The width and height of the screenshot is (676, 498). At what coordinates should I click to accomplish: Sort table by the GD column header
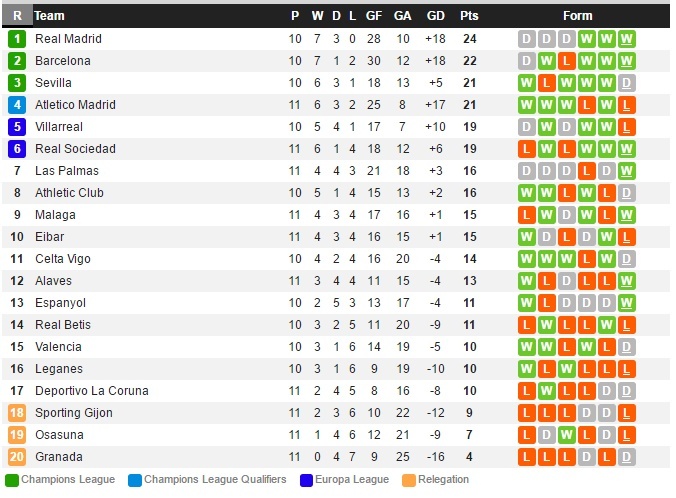[x=435, y=15]
